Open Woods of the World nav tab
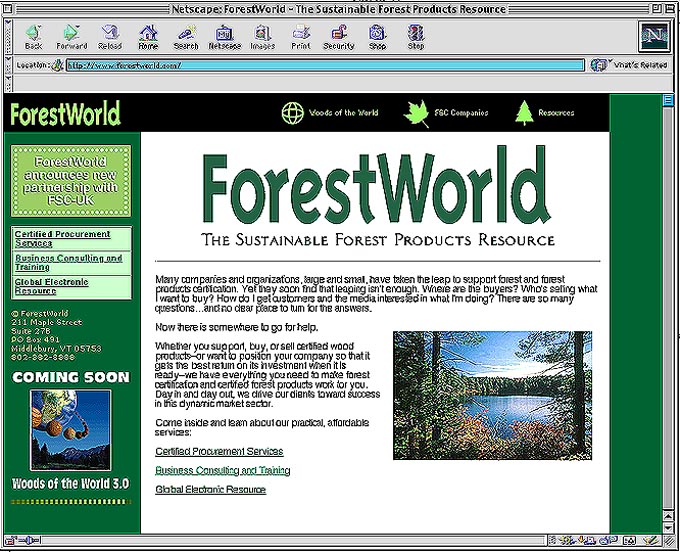The image size is (680, 552). pos(330,113)
